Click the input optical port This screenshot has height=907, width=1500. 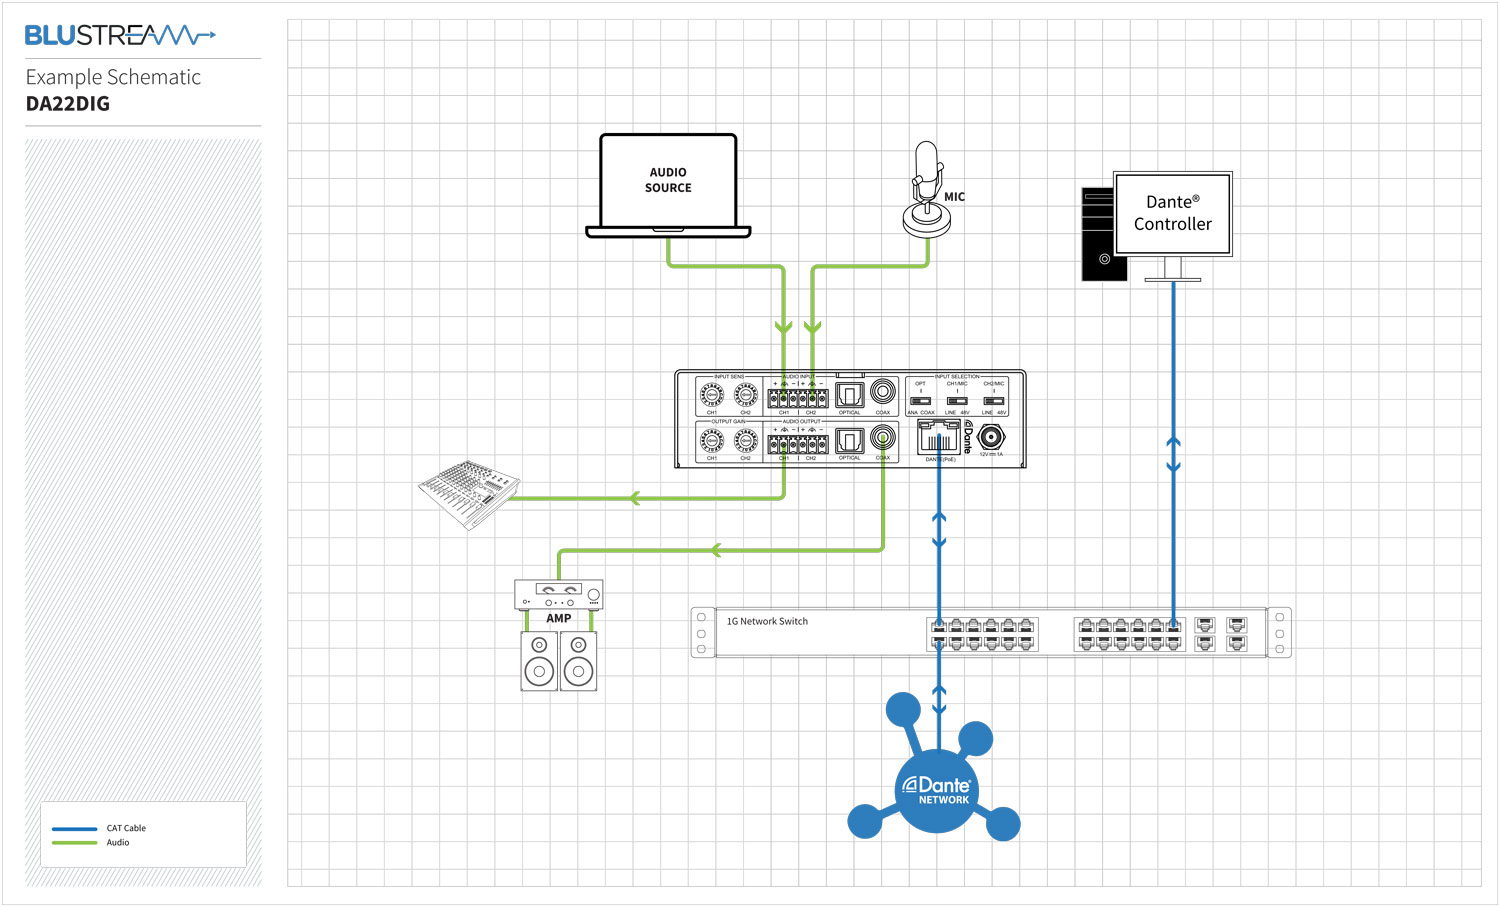(849, 395)
